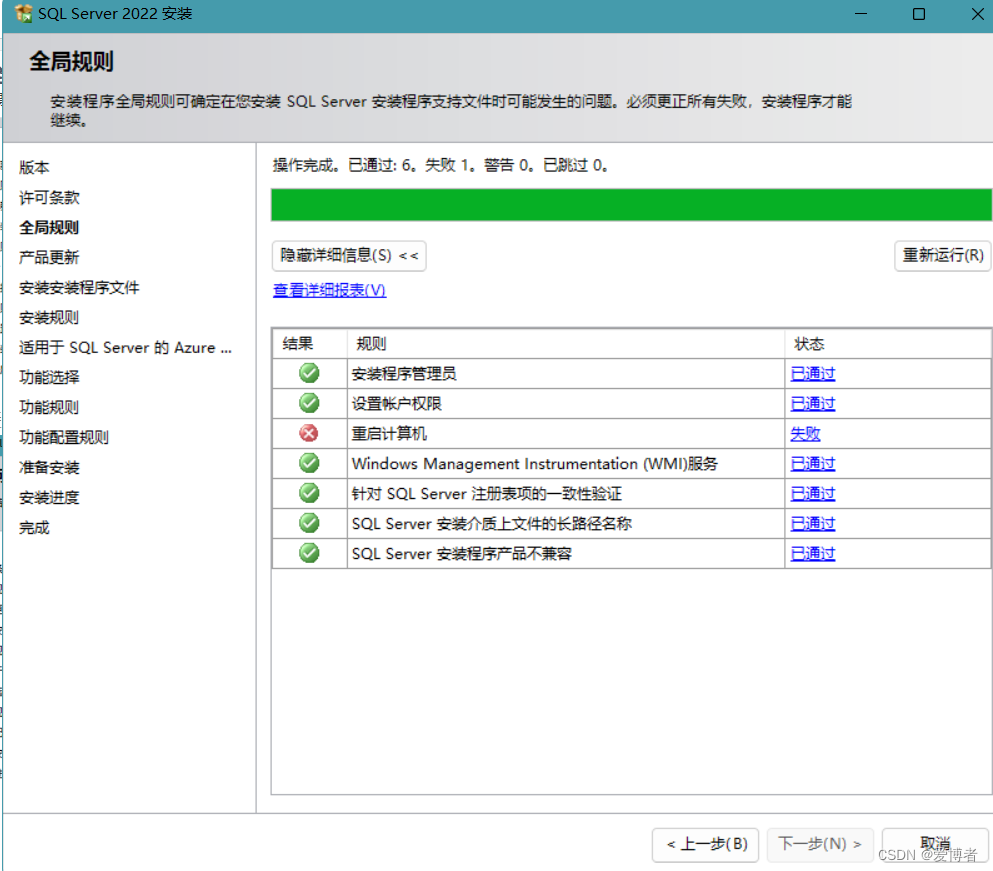Select 安装规则 in the left step list

tap(47, 317)
